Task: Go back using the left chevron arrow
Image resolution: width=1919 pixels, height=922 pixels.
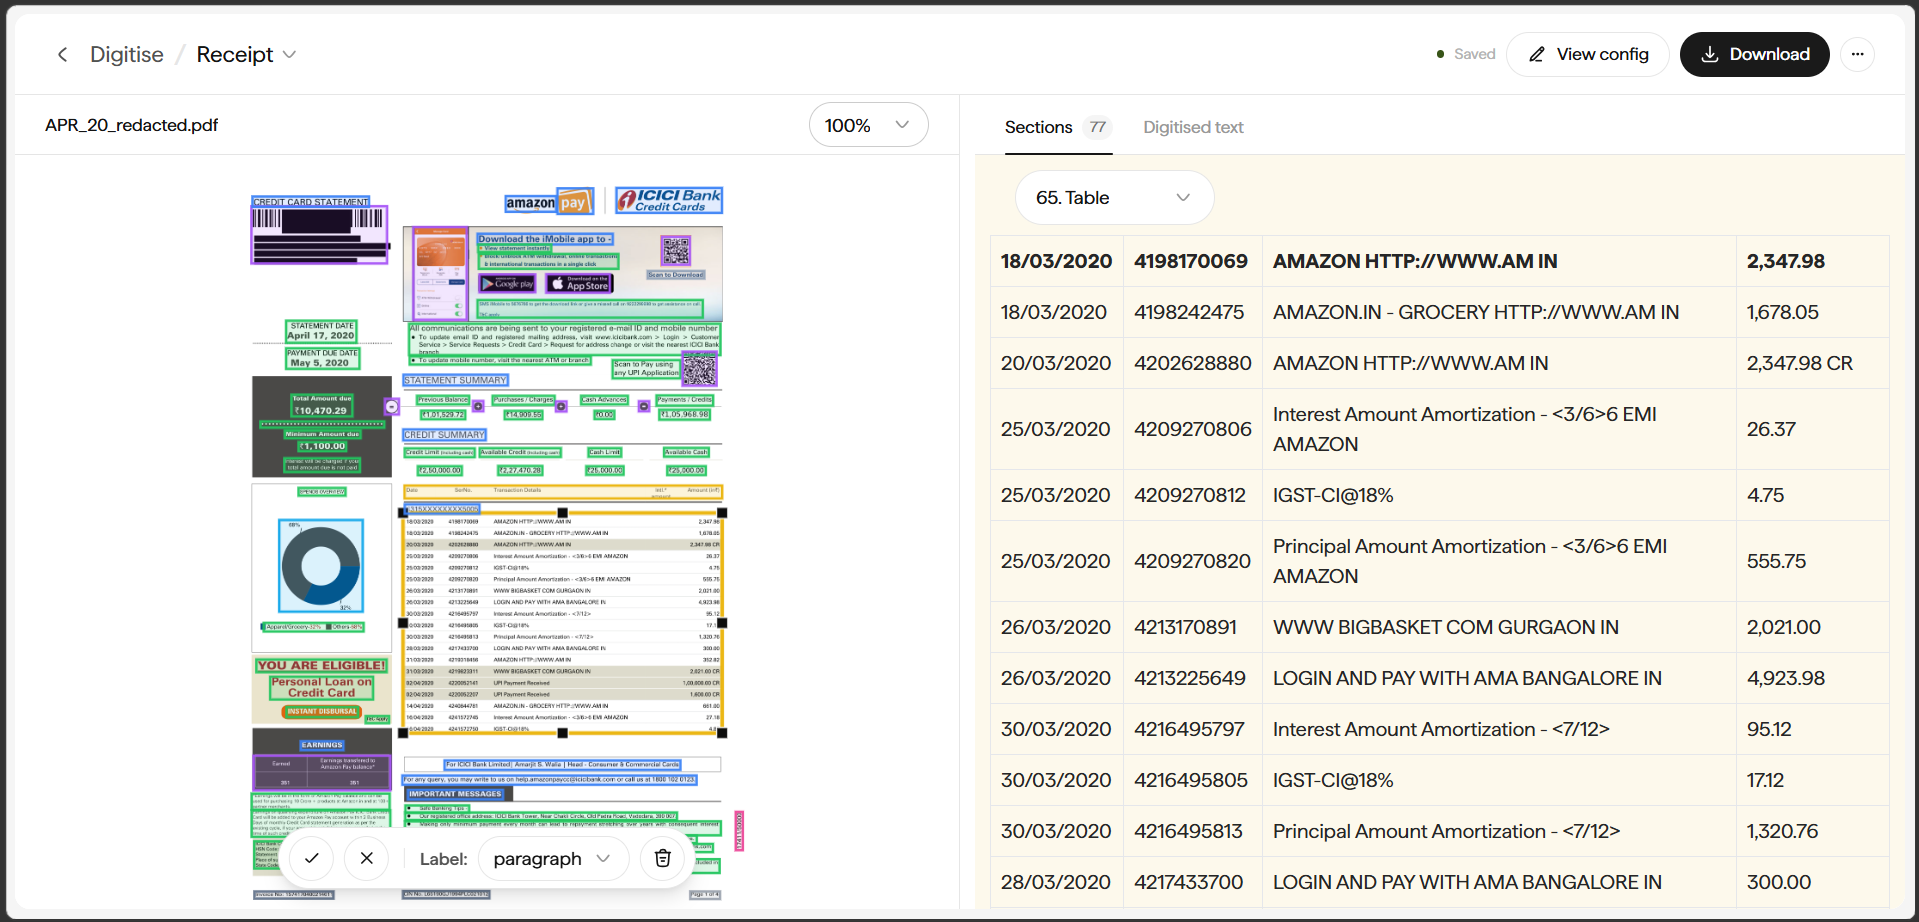Action: 62,54
